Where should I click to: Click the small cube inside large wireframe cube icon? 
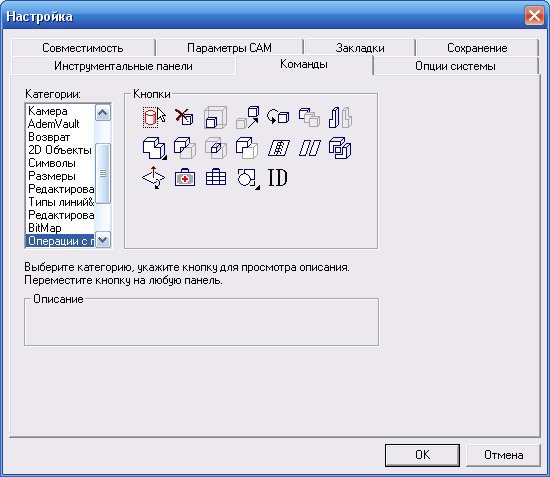(x=215, y=117)
